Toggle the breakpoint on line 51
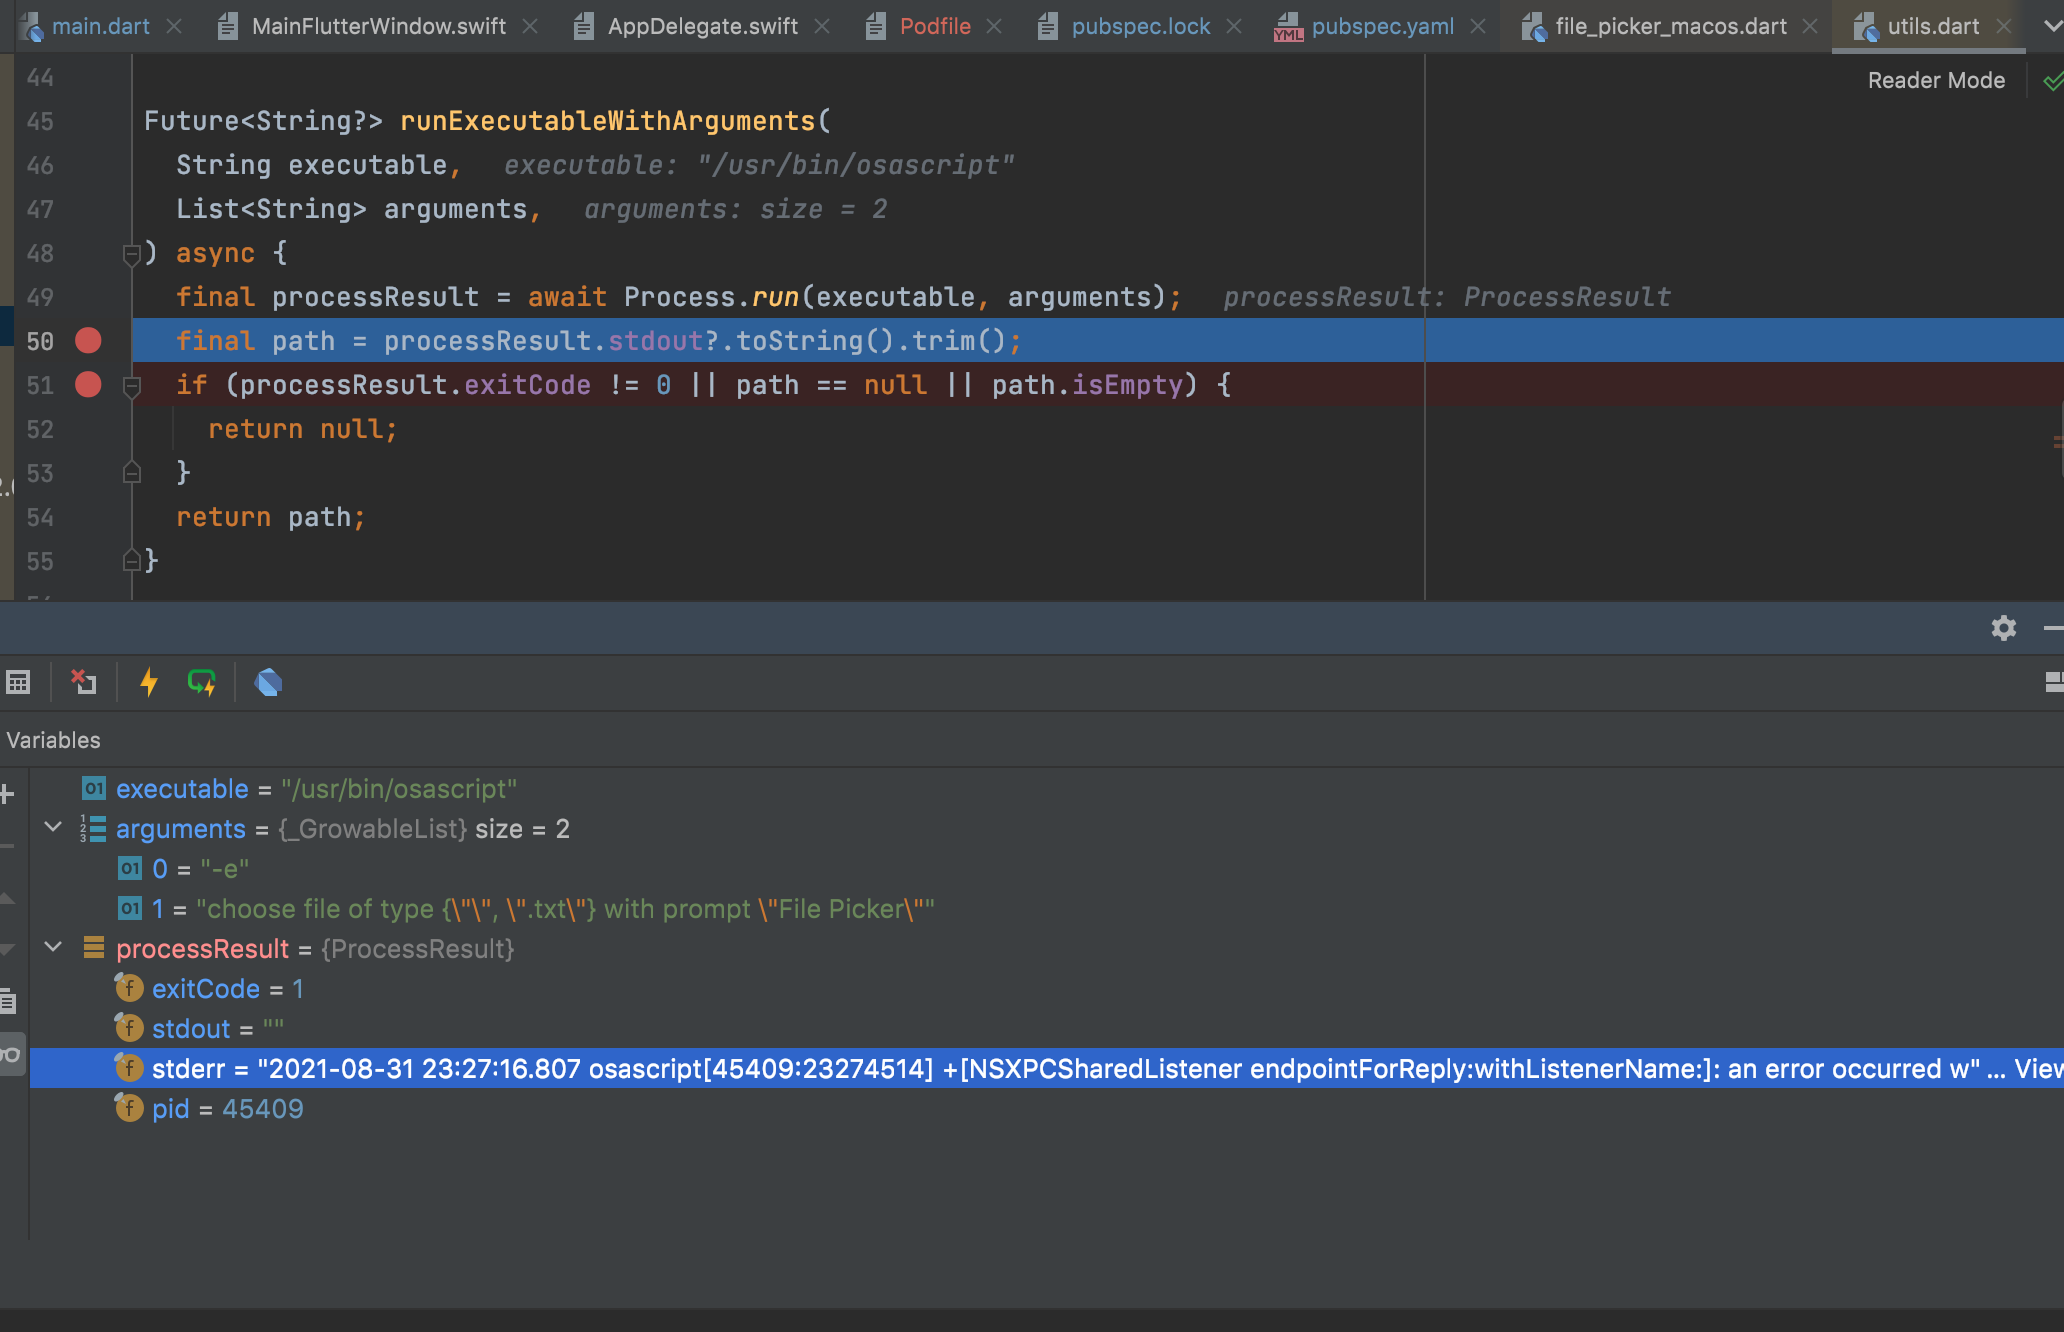This screenshot has width=2064, height=1332. click(x=87, y=385)
